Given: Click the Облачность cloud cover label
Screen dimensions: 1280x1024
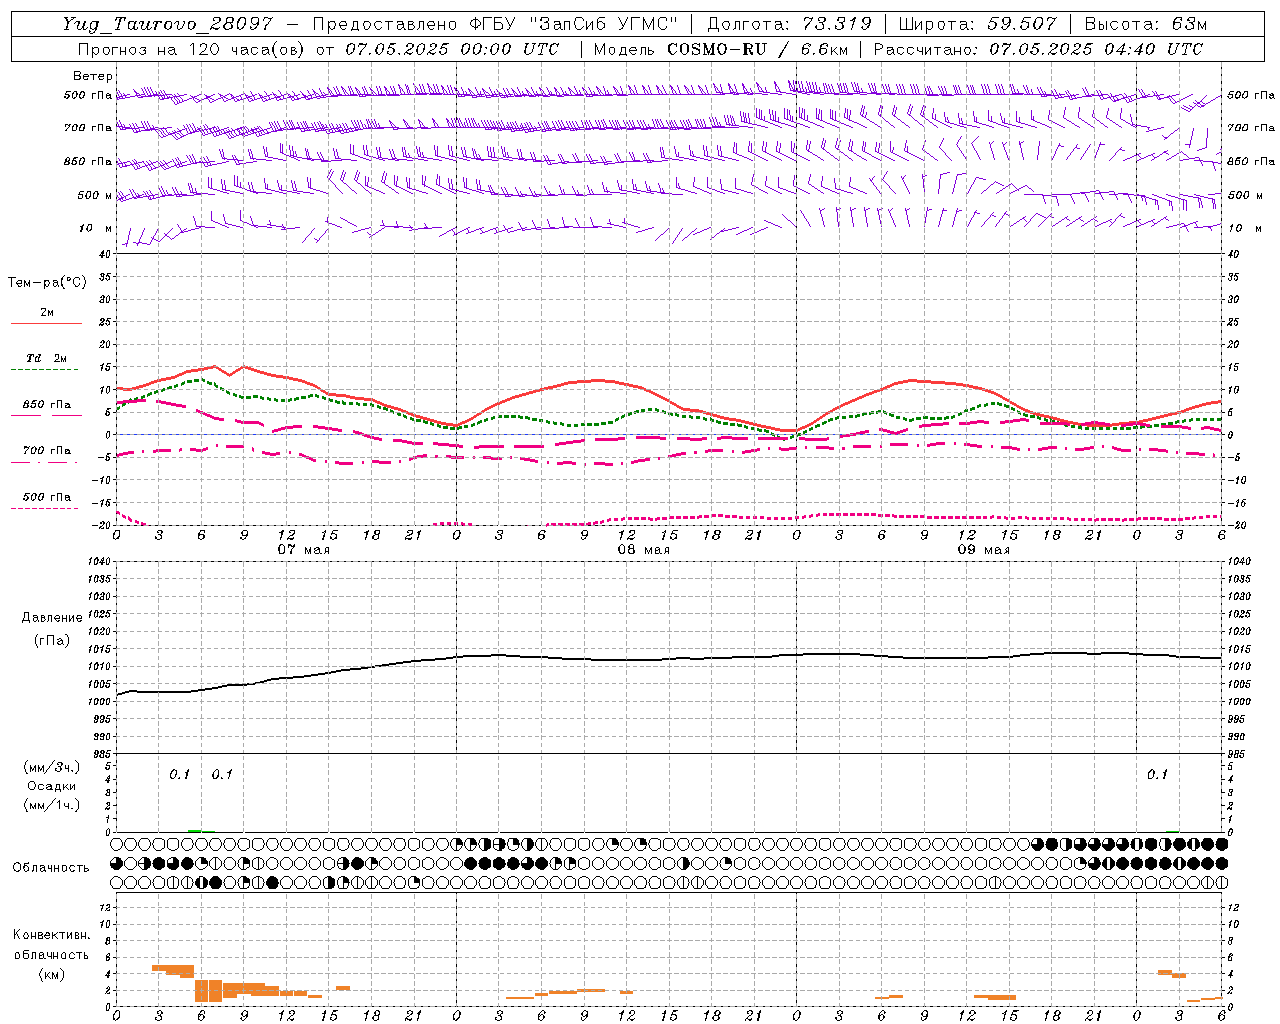Looking at the screenshot, I should [x=51, y=868].
